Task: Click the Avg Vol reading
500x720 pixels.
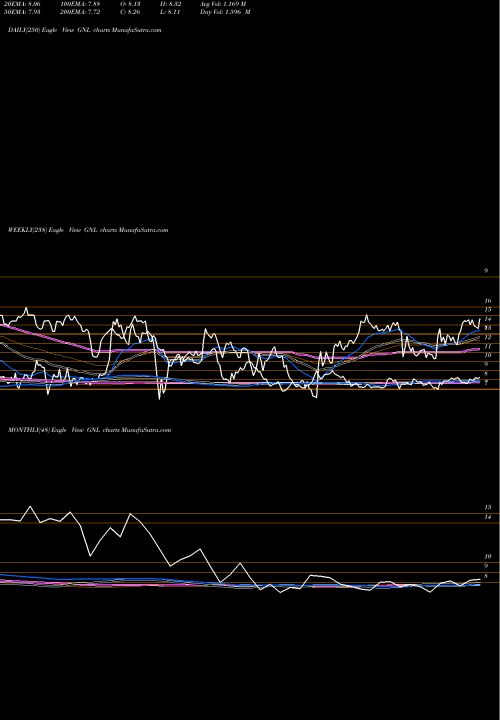Action: [223, 4]
